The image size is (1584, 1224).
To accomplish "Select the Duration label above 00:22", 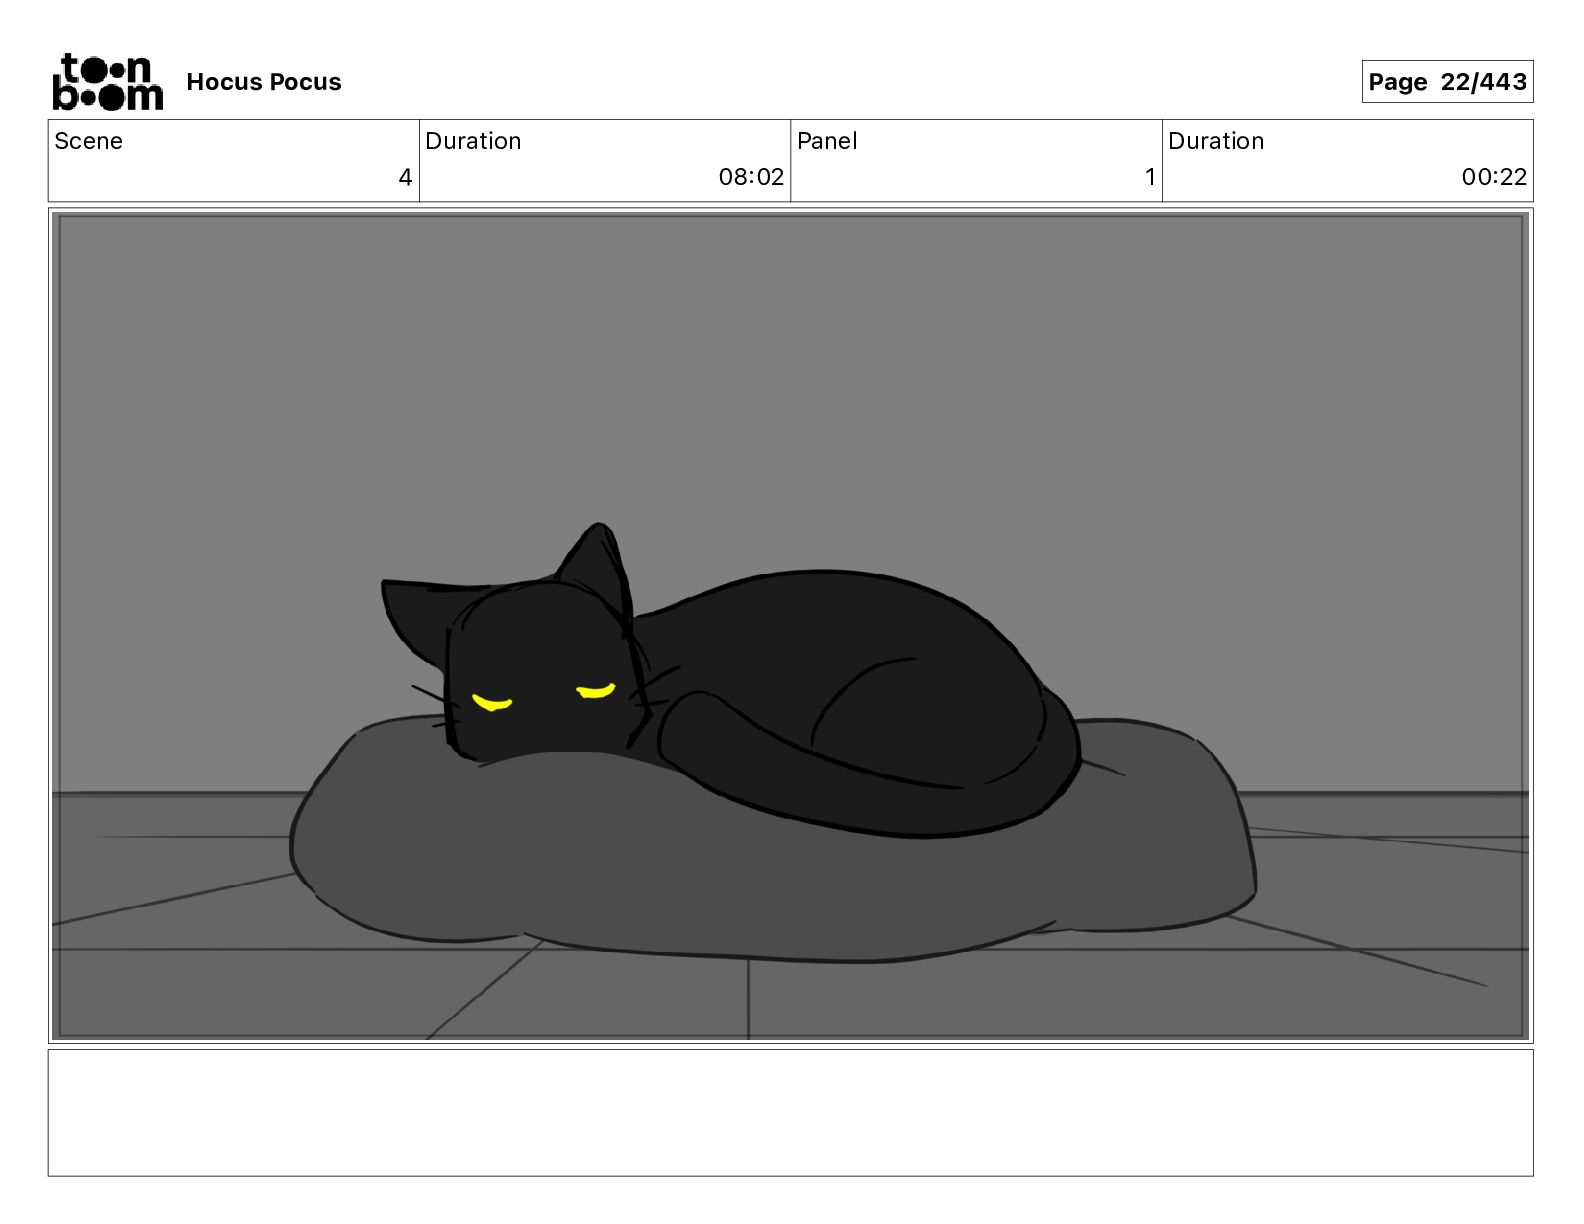I will click(1216, 141).
